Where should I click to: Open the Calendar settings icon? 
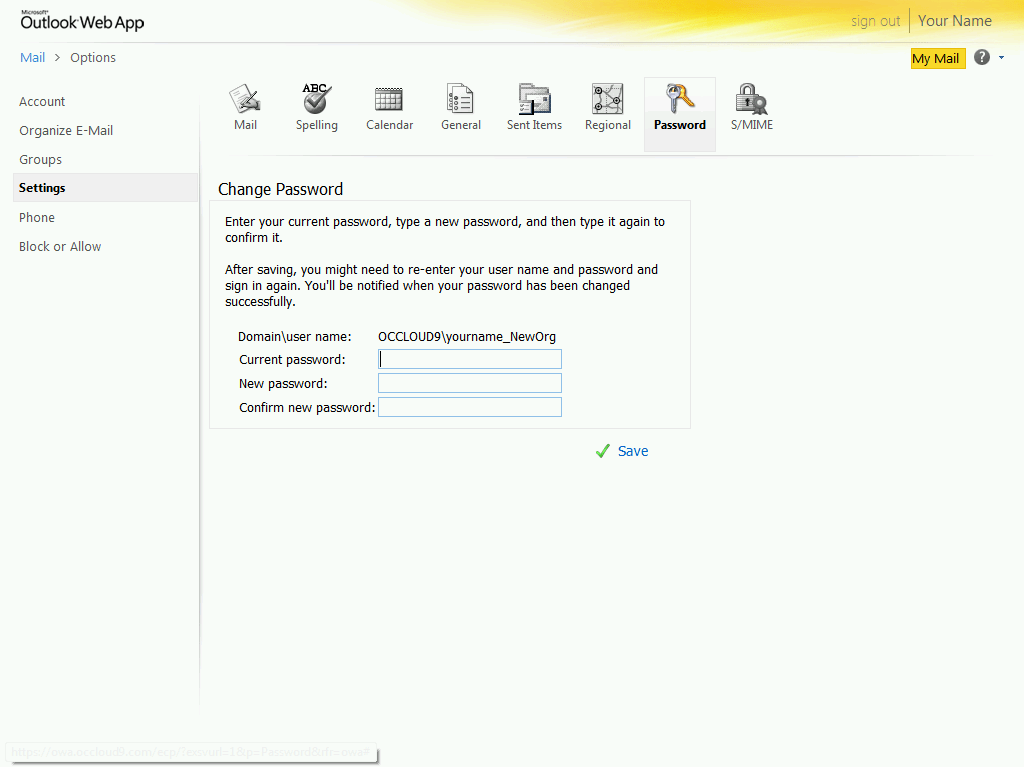click(x=389, y=99)
